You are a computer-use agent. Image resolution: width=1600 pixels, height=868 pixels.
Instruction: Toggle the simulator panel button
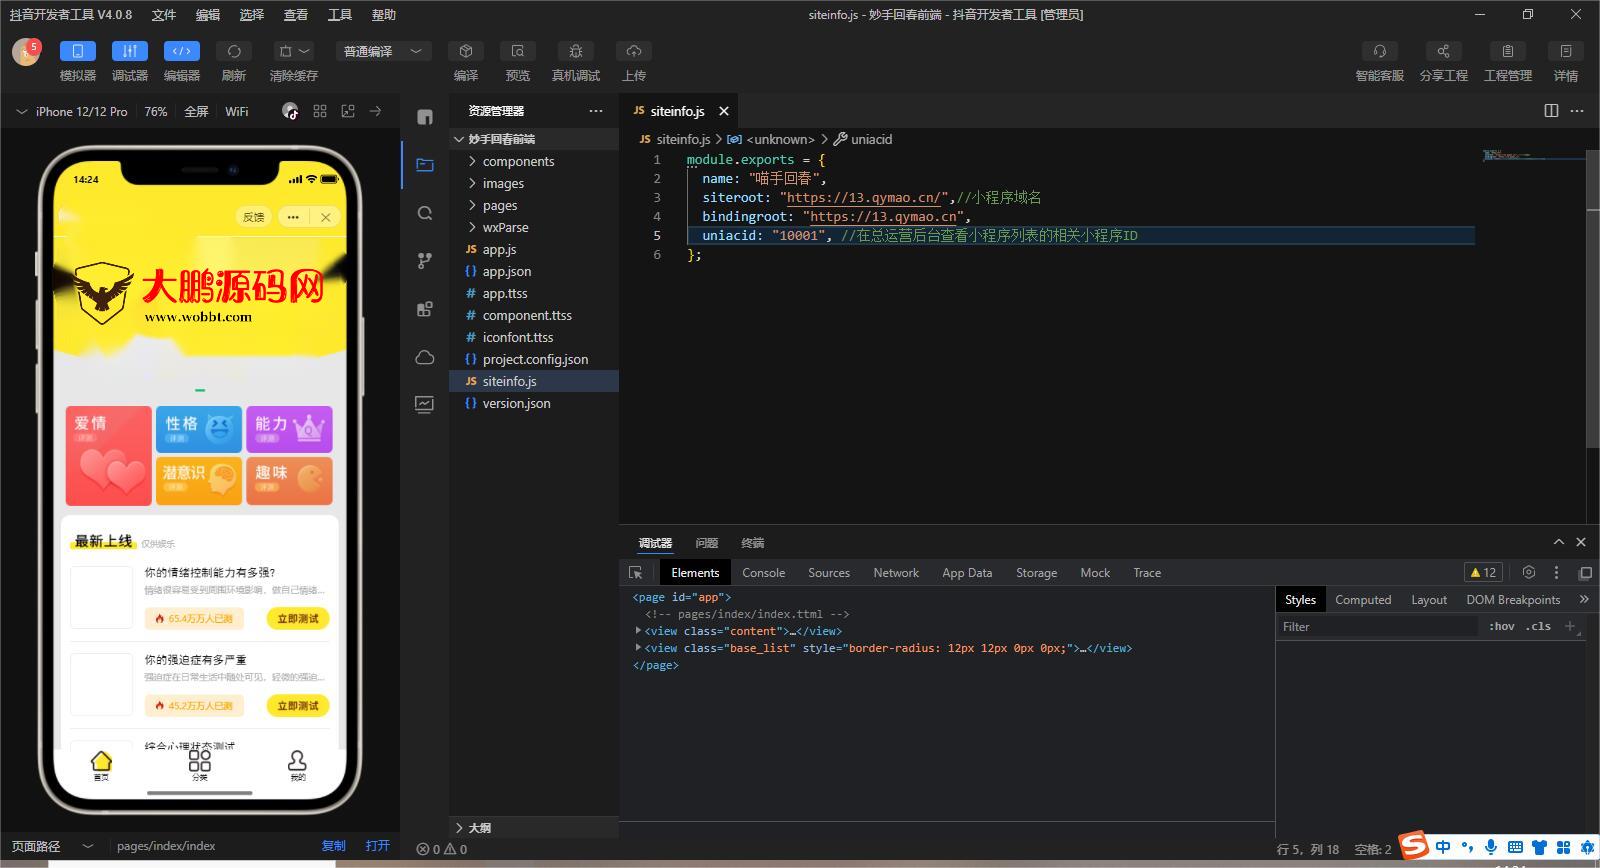coord(78,51)
